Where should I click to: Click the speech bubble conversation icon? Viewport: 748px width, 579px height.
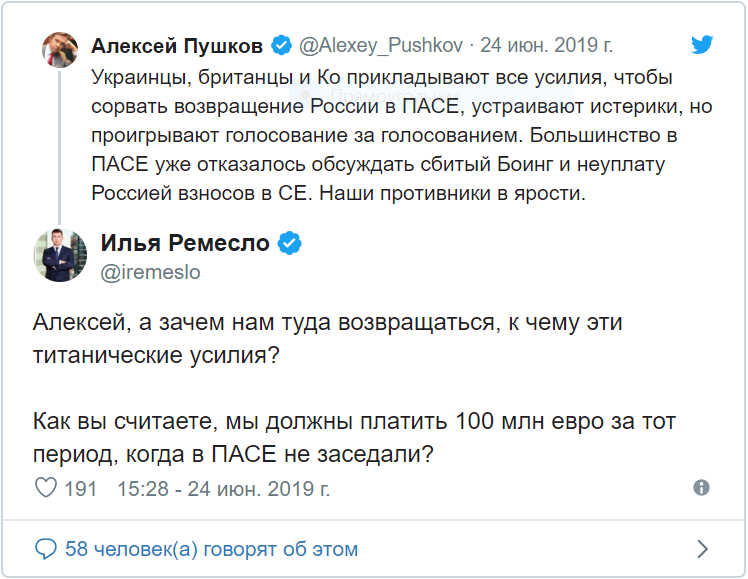tap(46, 549)
